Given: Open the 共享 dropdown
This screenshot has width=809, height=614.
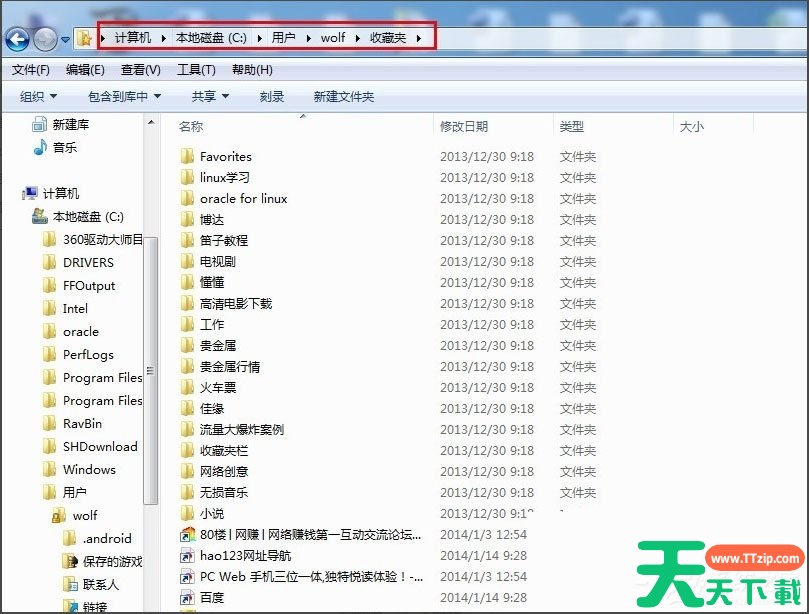Looking at the screenshot, I should (x=210, y=96).
